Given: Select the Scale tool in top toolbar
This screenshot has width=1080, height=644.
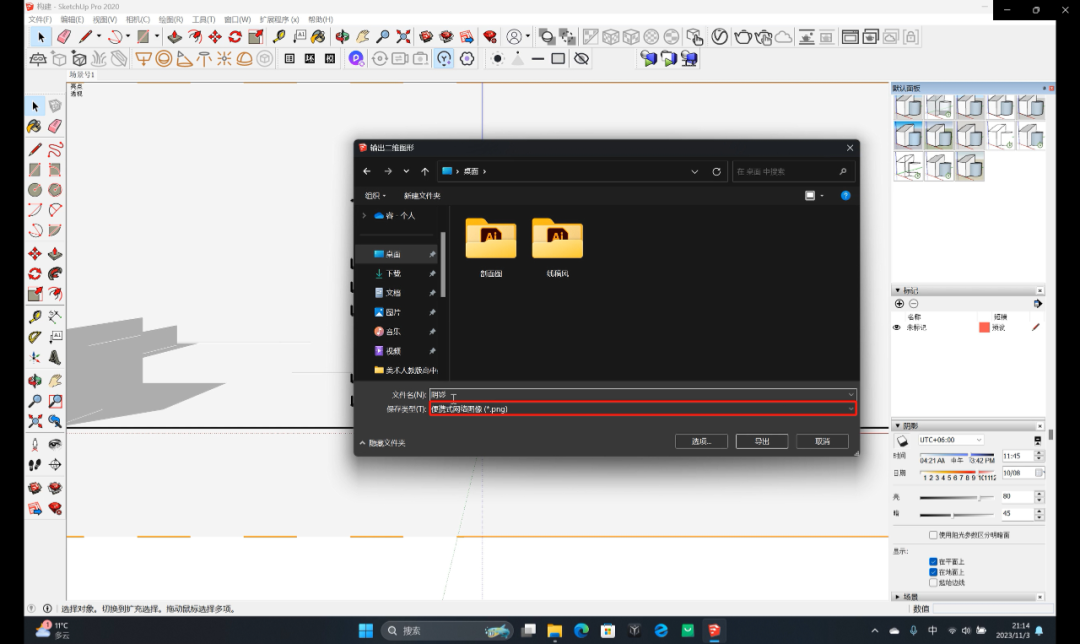Looking at the screenshot, I should [256, 37].
